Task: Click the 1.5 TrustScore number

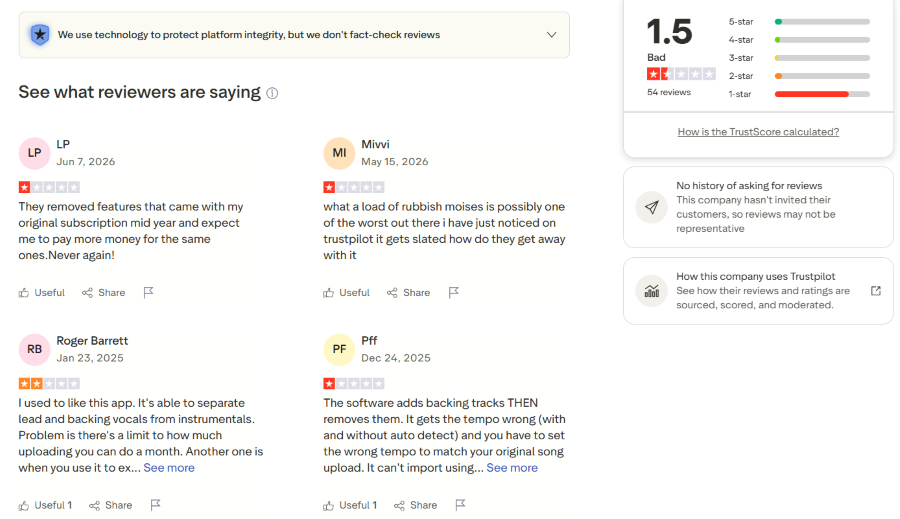Action: [x=669, y=32]
